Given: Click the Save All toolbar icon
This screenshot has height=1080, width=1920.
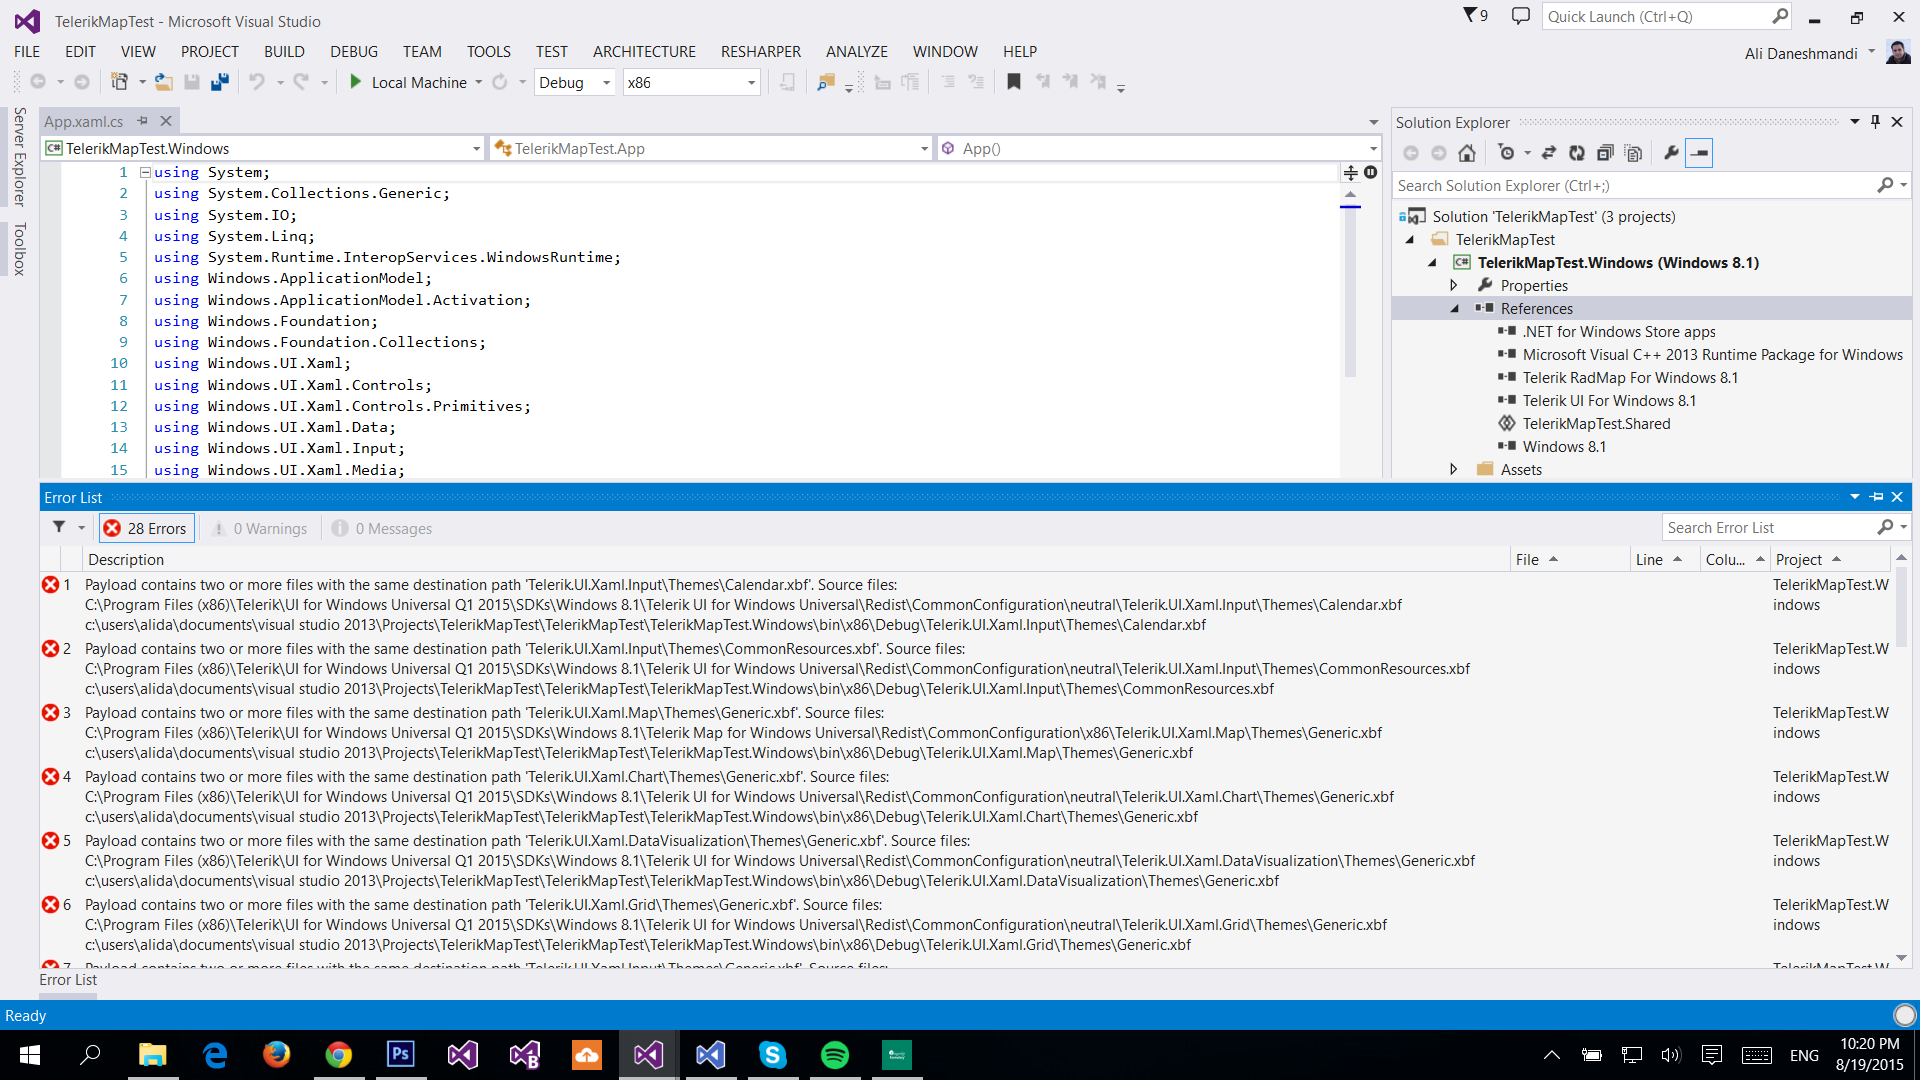Looking at the screenshot, I should [220, 82].
